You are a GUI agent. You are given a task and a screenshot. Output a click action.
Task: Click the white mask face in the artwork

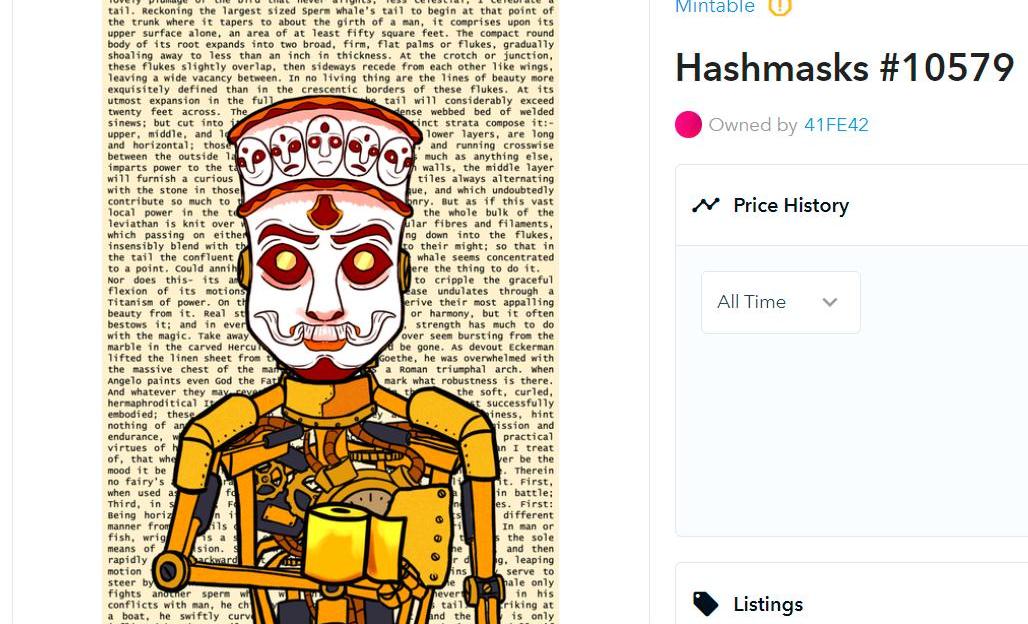tap(326, 282)
